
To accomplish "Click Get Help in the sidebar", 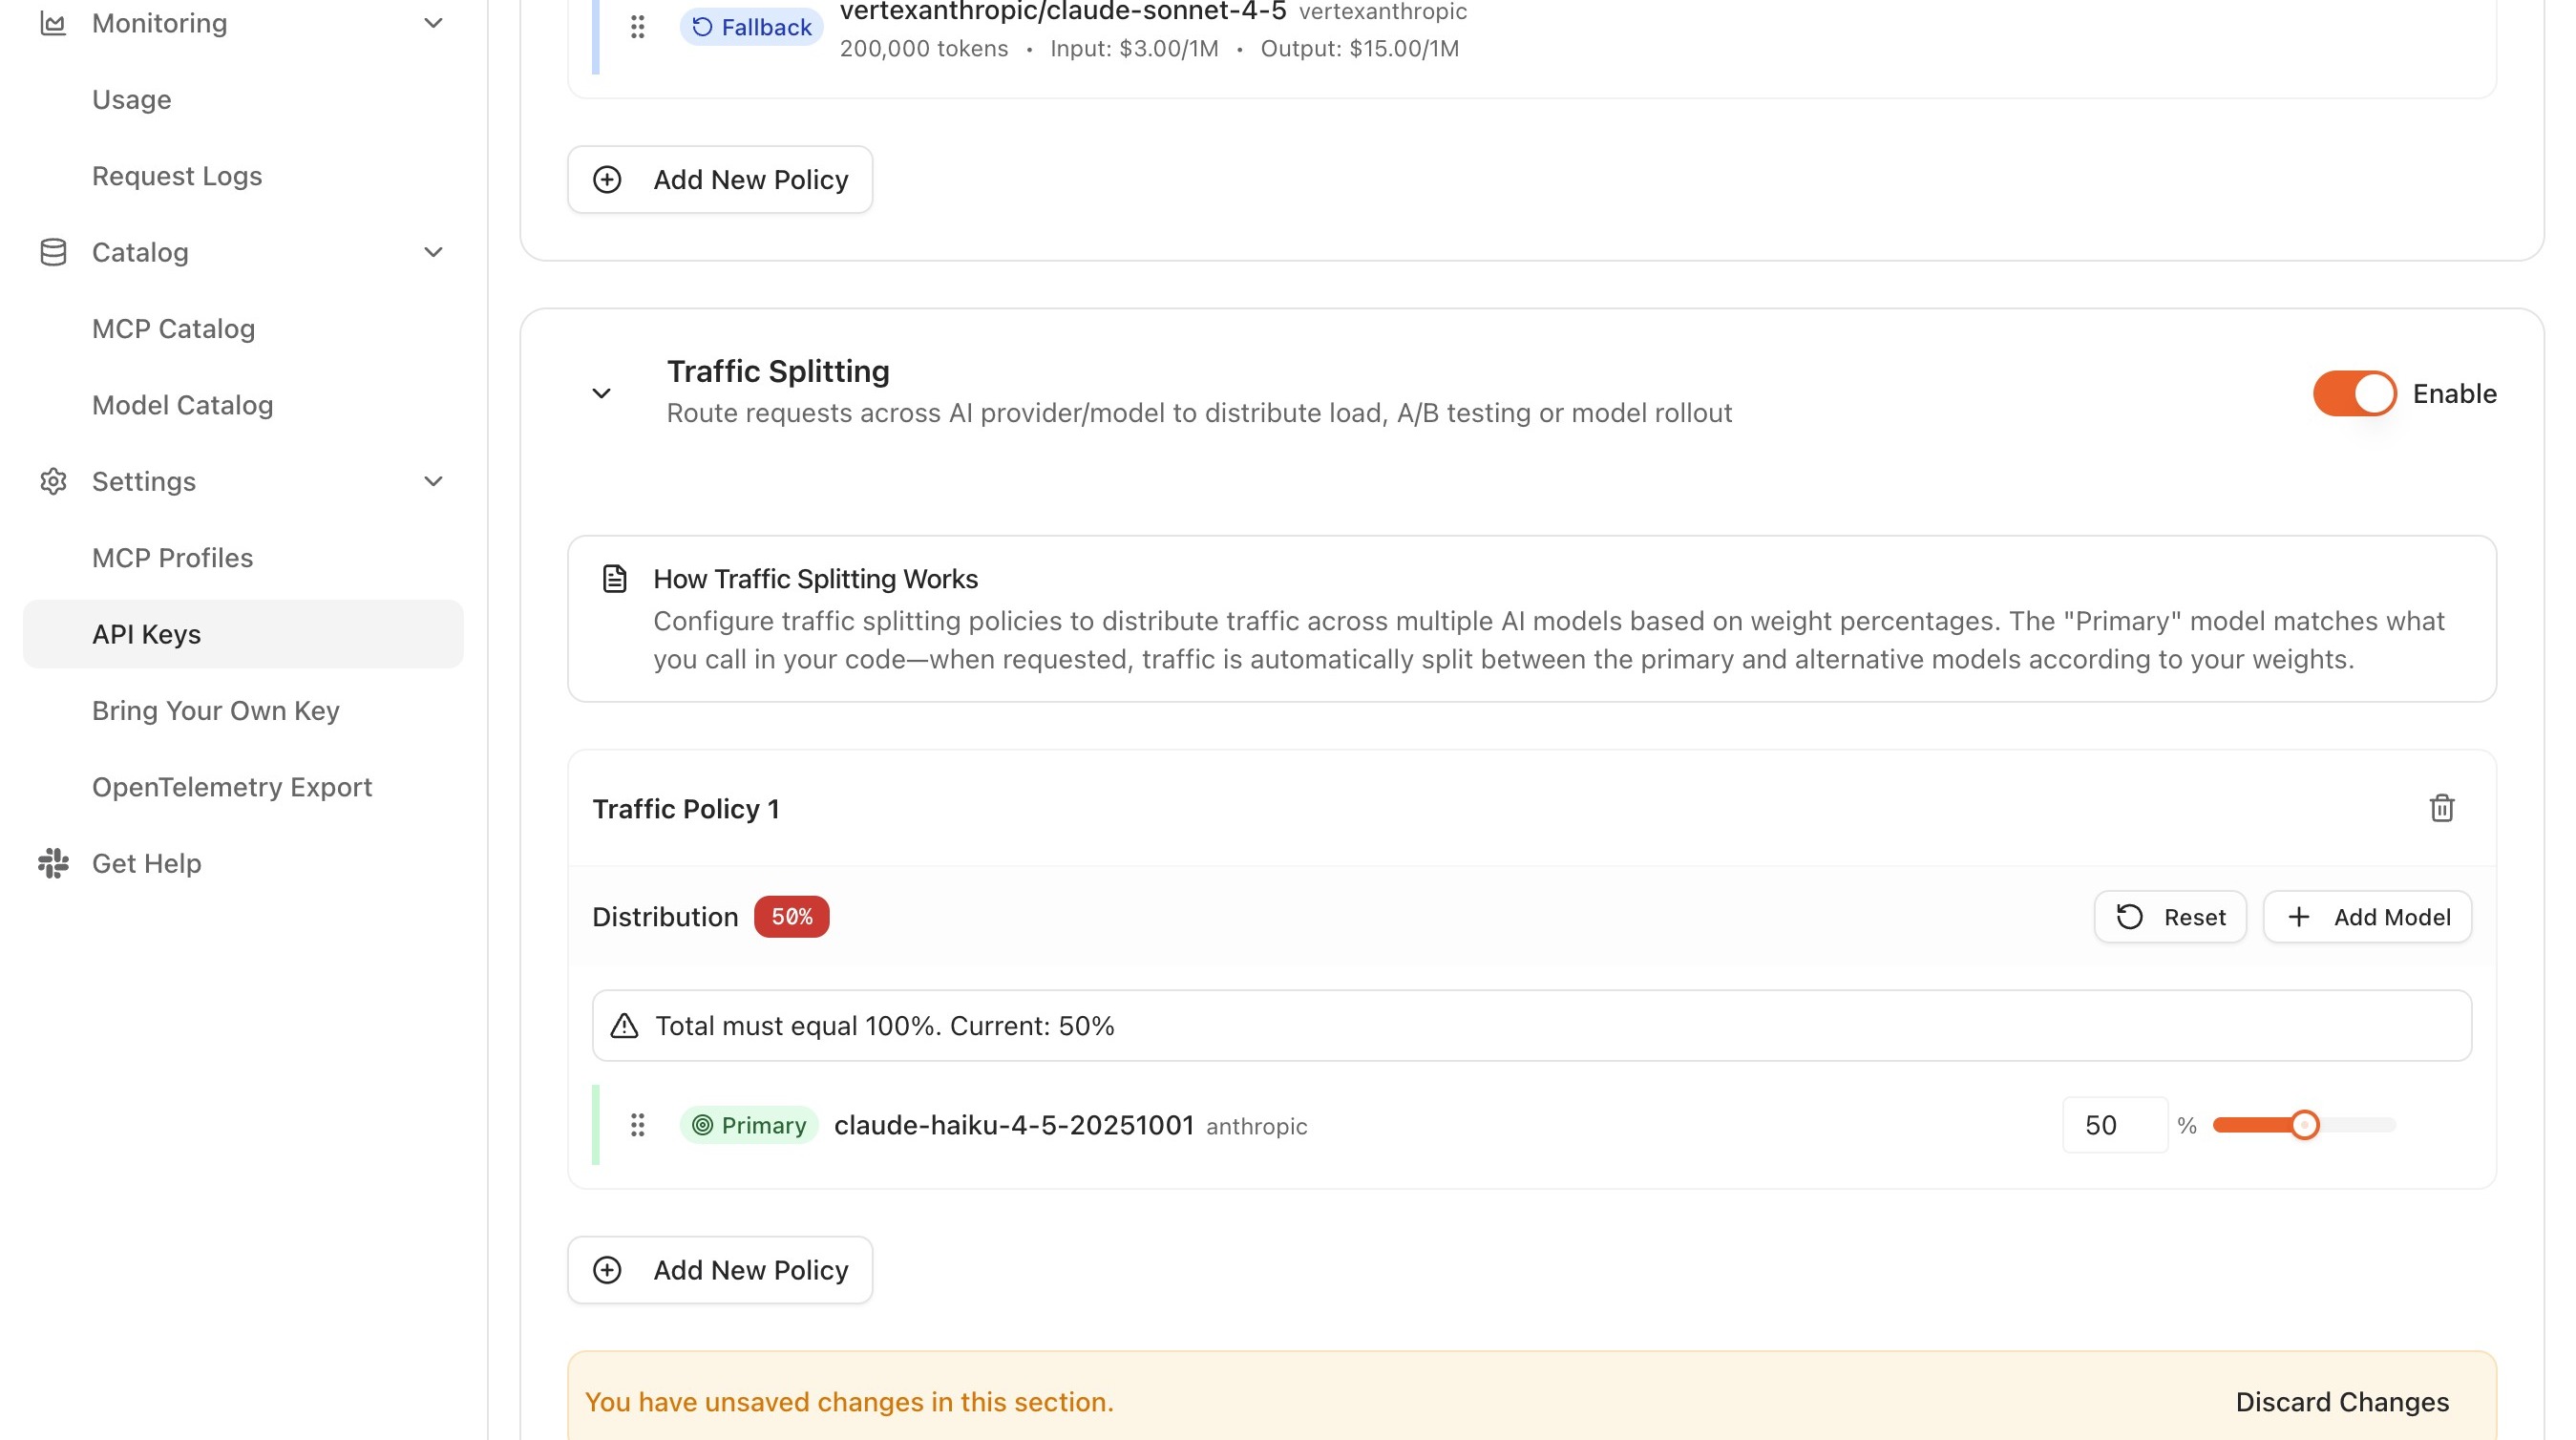I will pos(146,863).
